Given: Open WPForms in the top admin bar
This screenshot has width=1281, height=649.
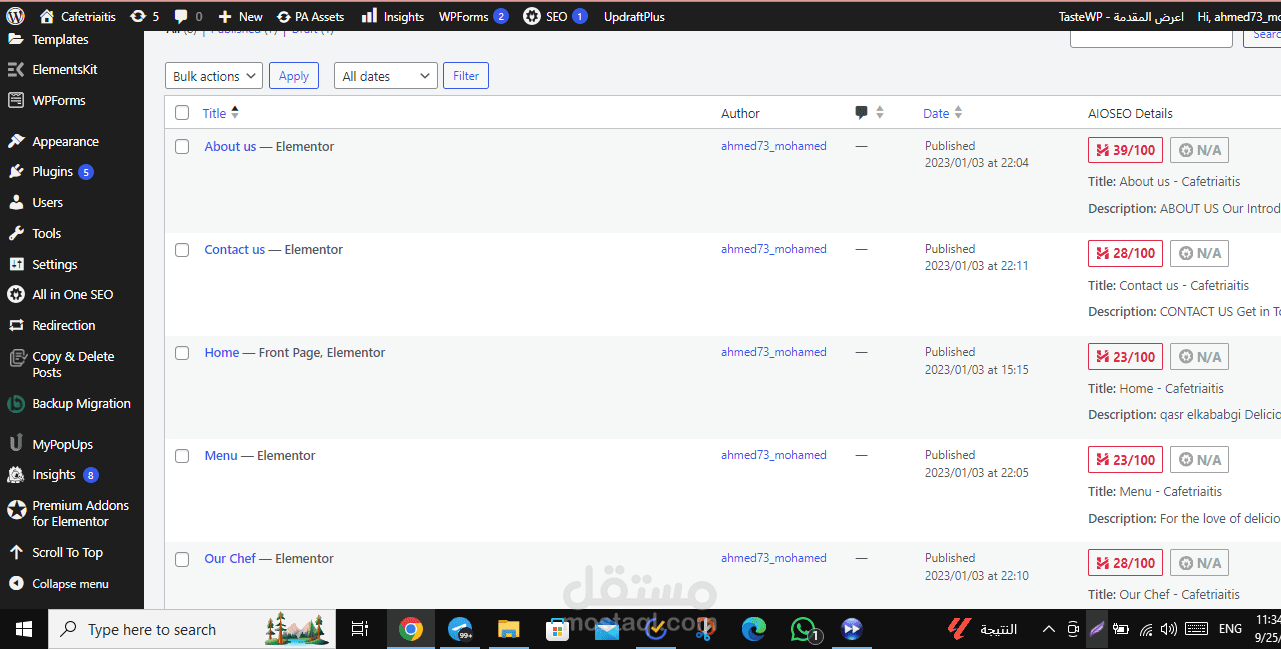Looking at the screenshot, I should point(473,16).
